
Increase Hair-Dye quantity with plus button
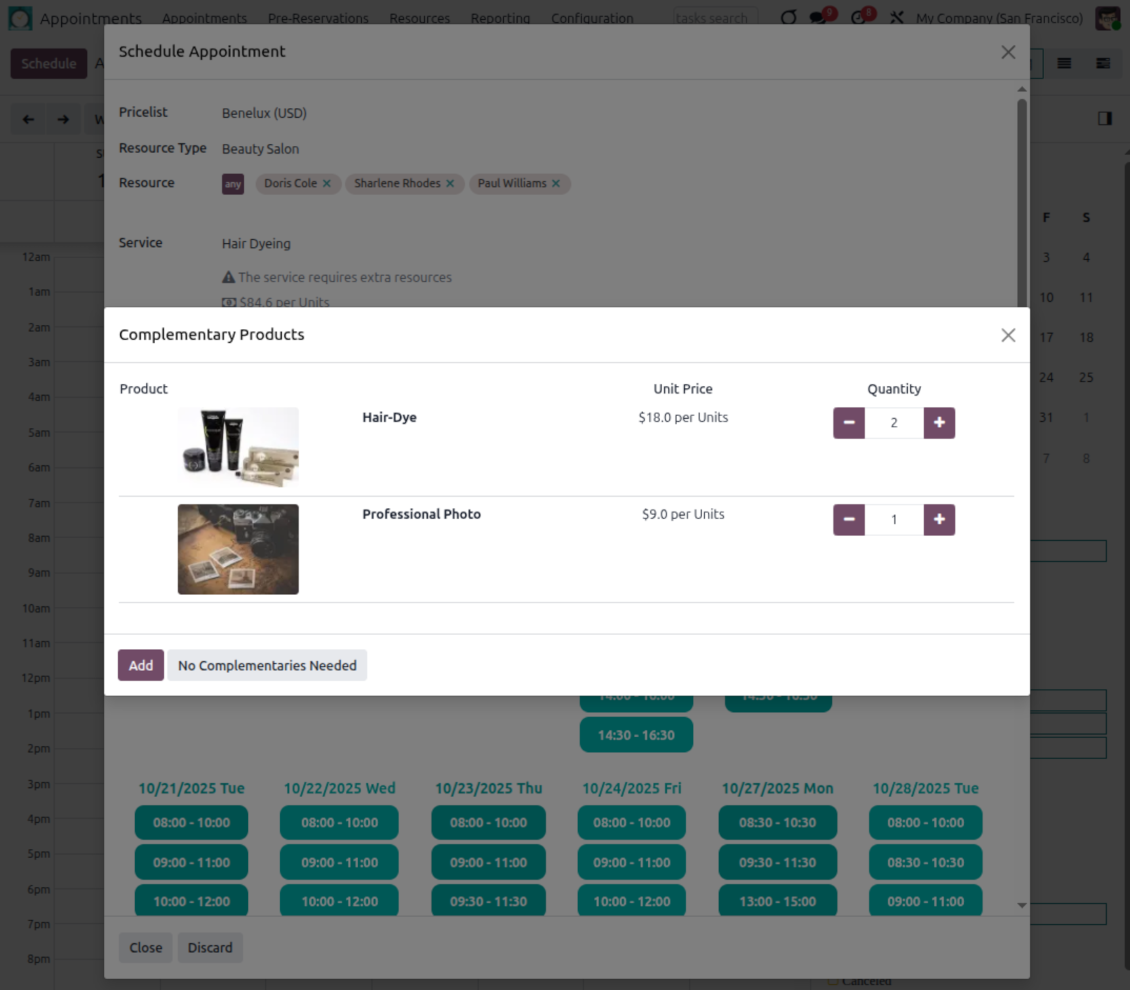coord(939,423)
